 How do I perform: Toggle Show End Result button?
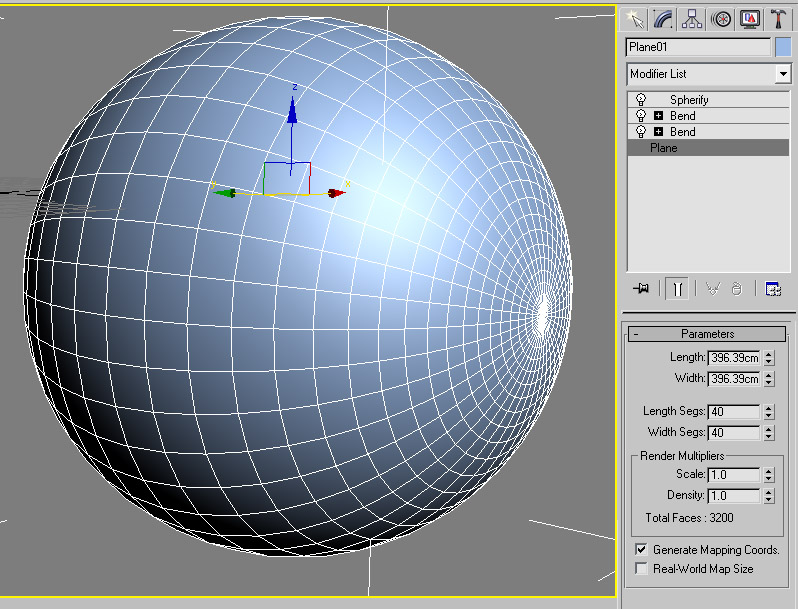tap(677, 288)
